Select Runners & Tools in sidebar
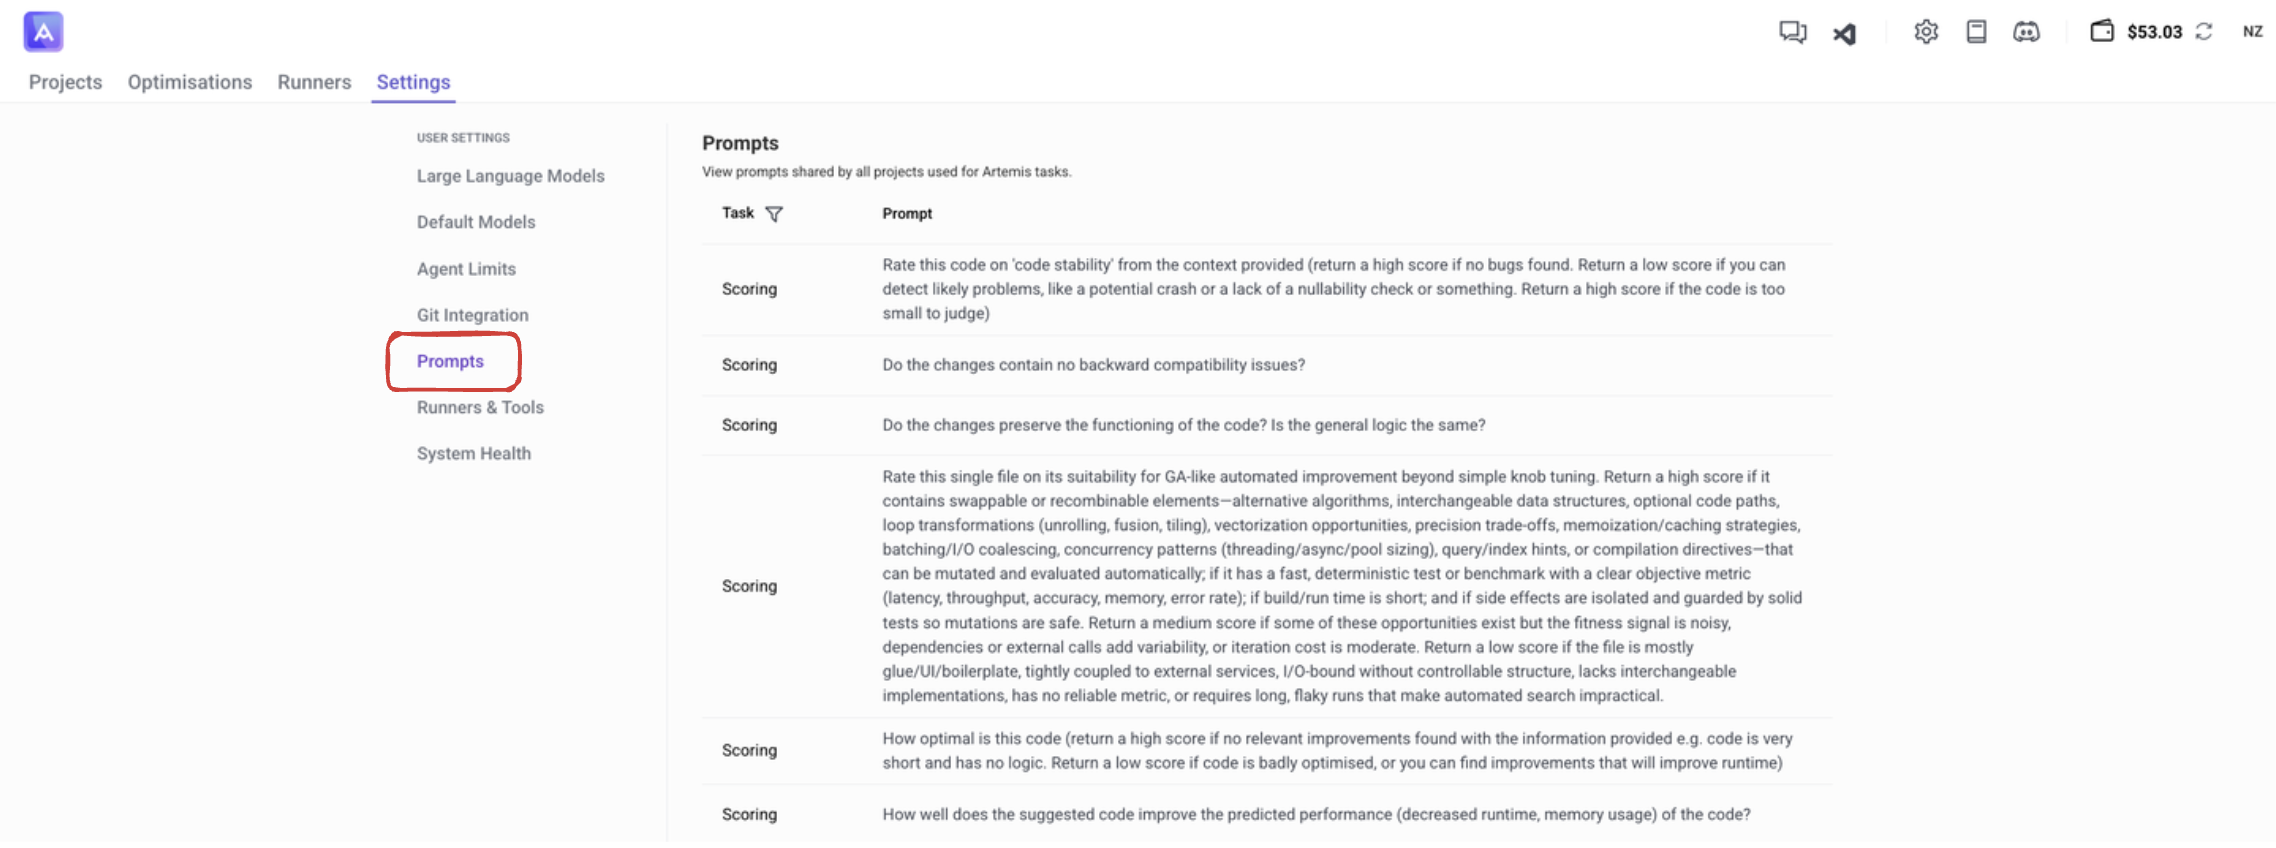This screenshot has width=2276, height=848. coord(480,407)
